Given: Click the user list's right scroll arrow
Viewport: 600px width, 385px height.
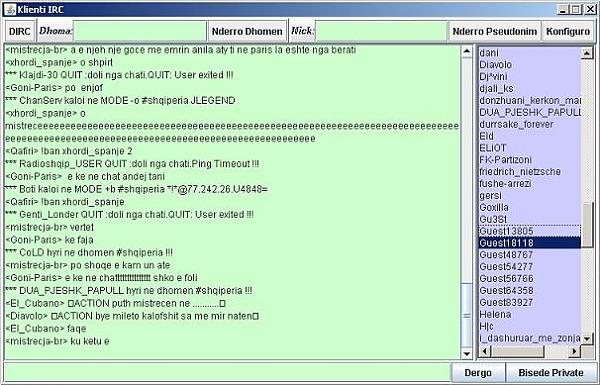Looking at the screenshot, I should (574, 351).
